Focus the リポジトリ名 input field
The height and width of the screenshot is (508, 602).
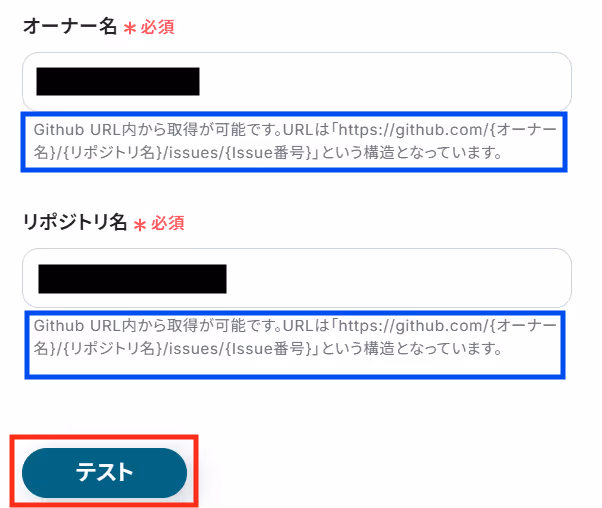click(297, 278)
